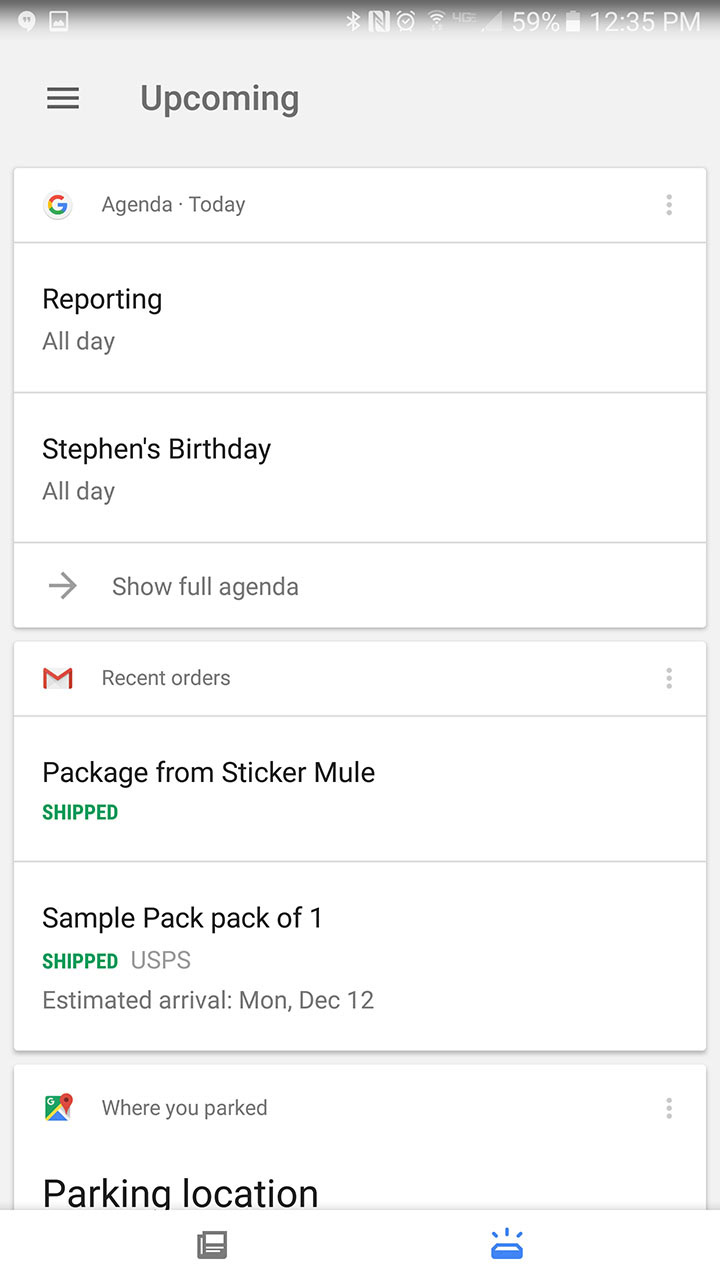This screenshot has width=720, height=1280.
Task: Tap the Google logo on Agenda card
Action: pyautogui.click(x=58, y=205)
